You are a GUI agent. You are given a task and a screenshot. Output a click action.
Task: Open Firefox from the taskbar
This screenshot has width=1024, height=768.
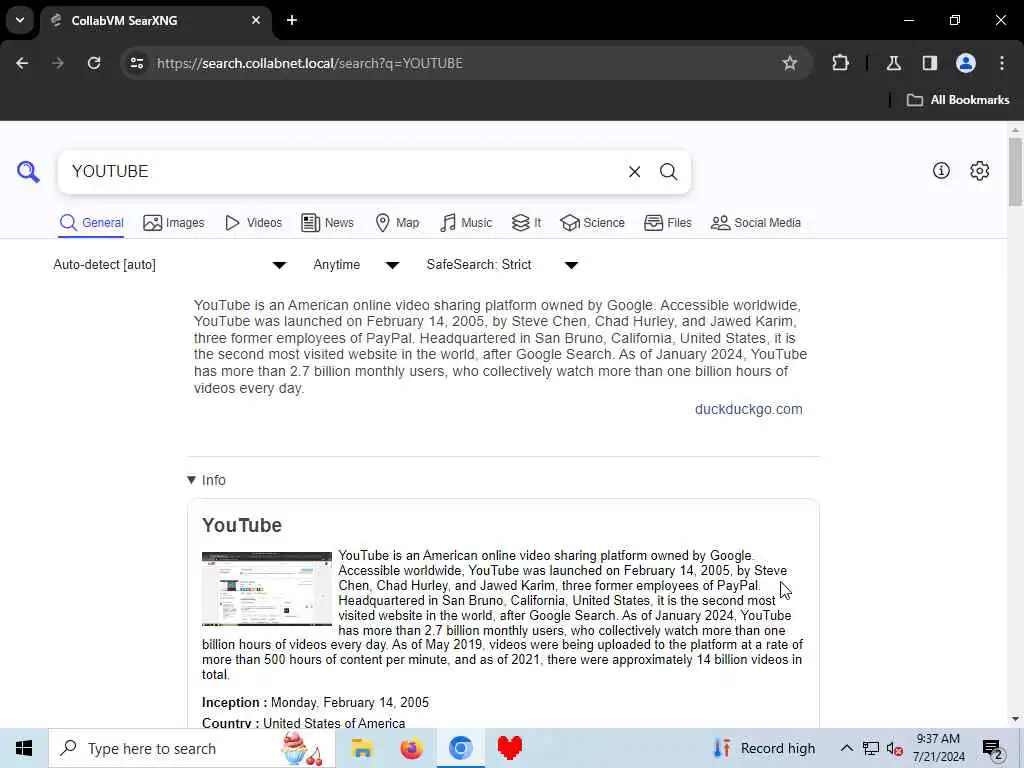pos(411,748)
